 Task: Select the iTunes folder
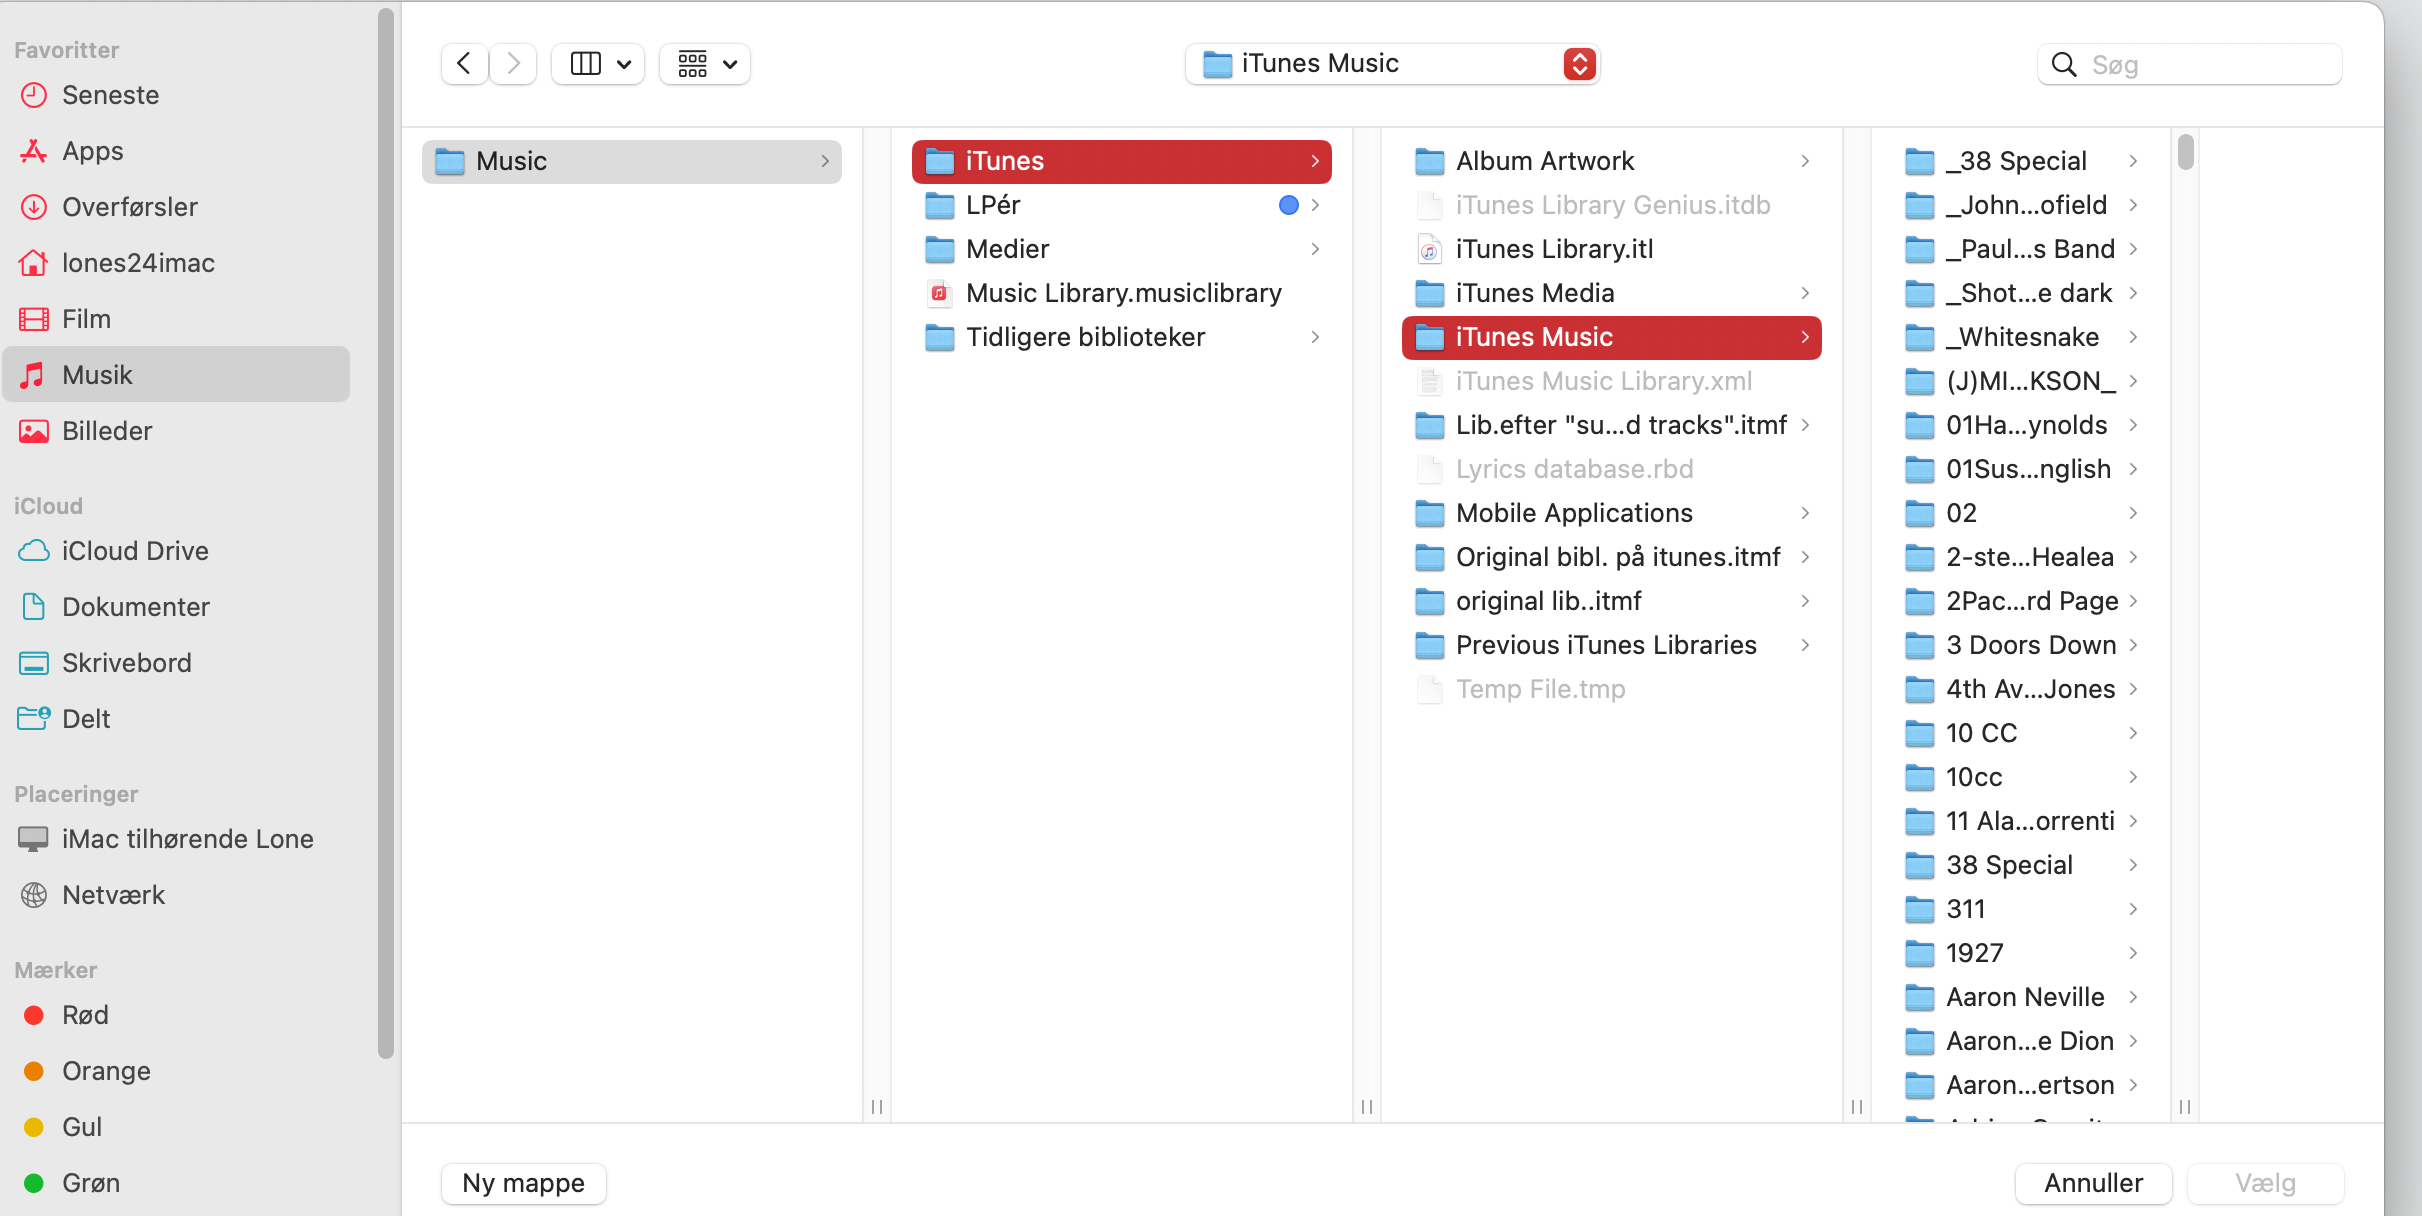click(1122, 161)
